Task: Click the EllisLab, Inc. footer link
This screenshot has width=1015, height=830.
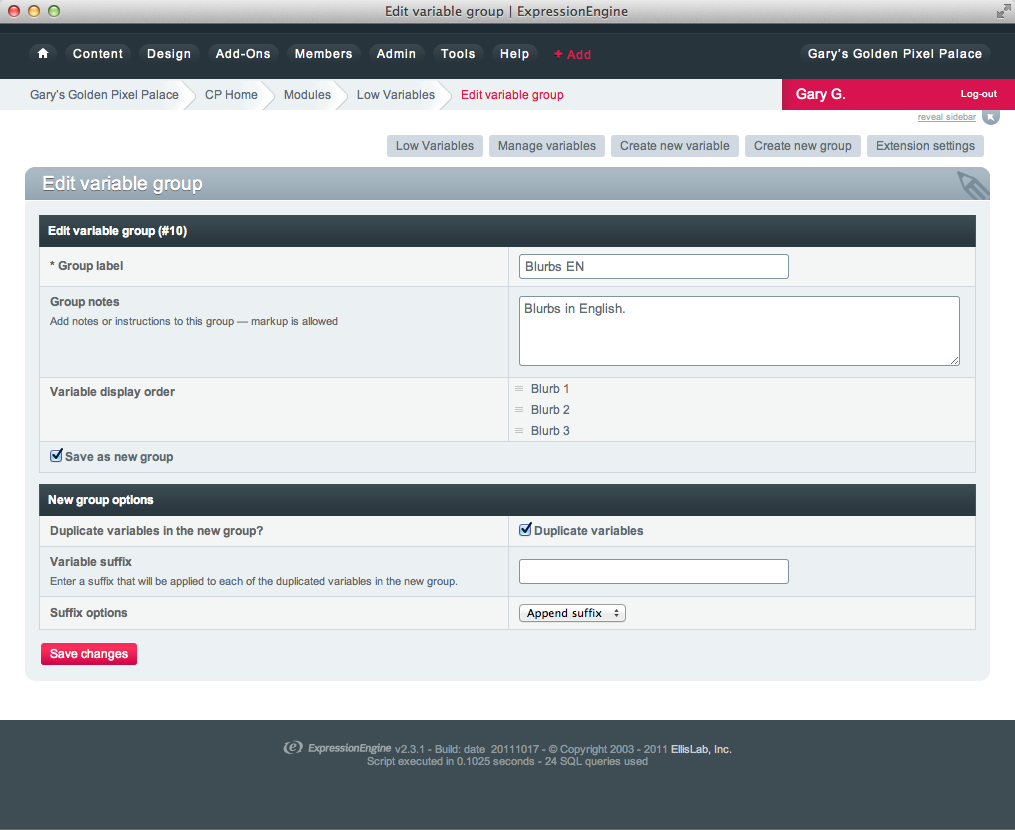Action: pos(701,749)
